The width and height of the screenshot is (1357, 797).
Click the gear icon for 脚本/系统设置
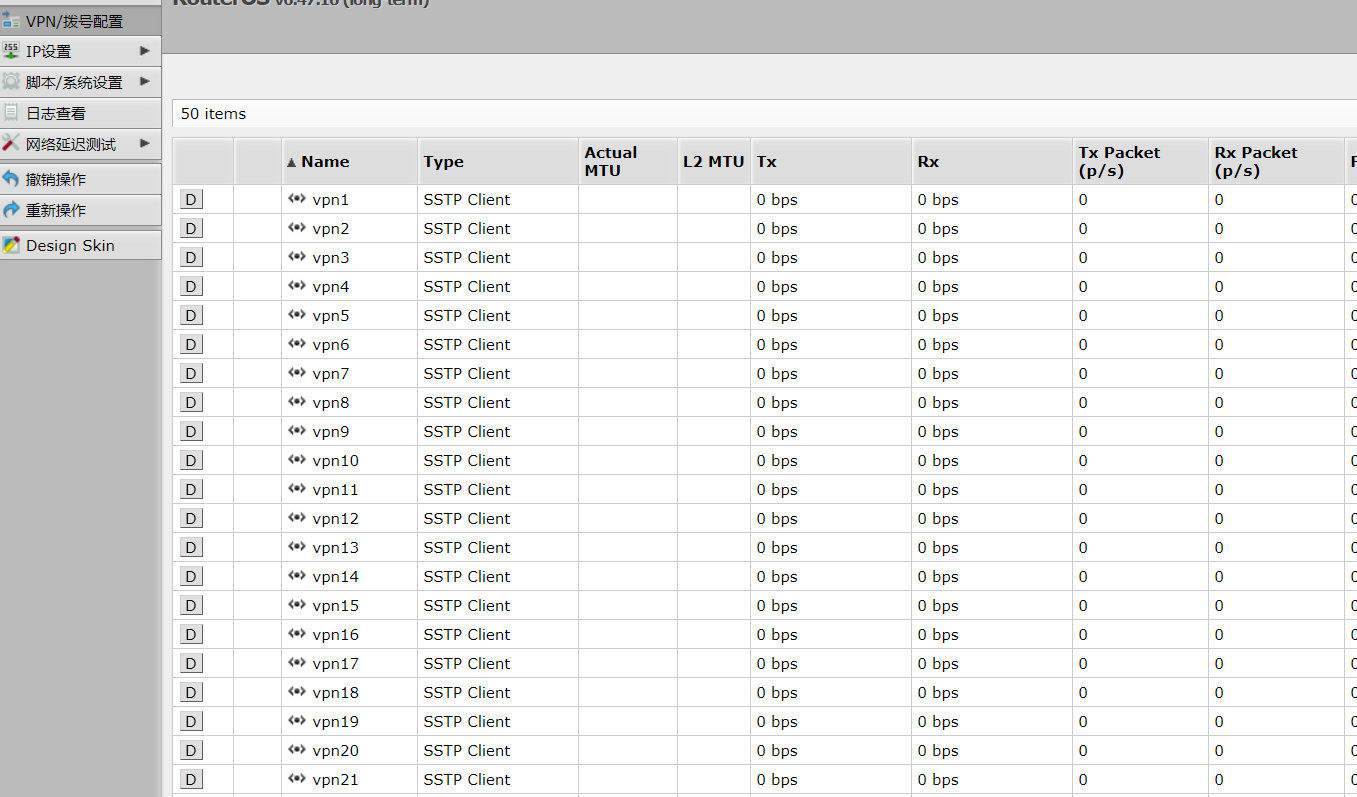coord(11,81)
